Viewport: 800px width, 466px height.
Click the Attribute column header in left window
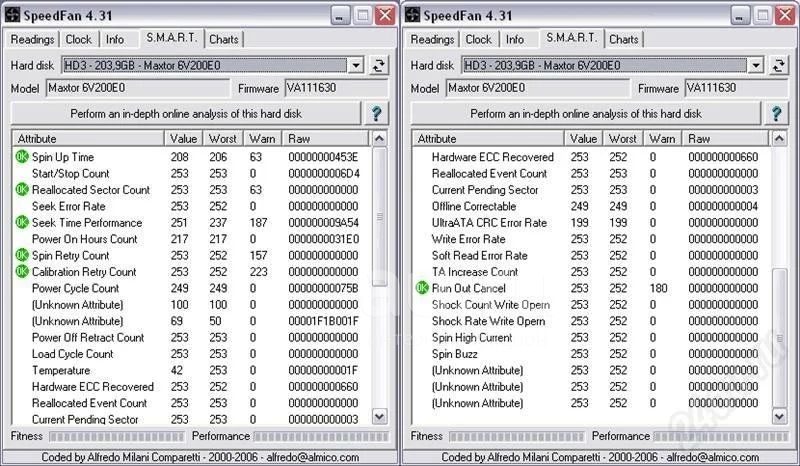[x=88, y=138]
